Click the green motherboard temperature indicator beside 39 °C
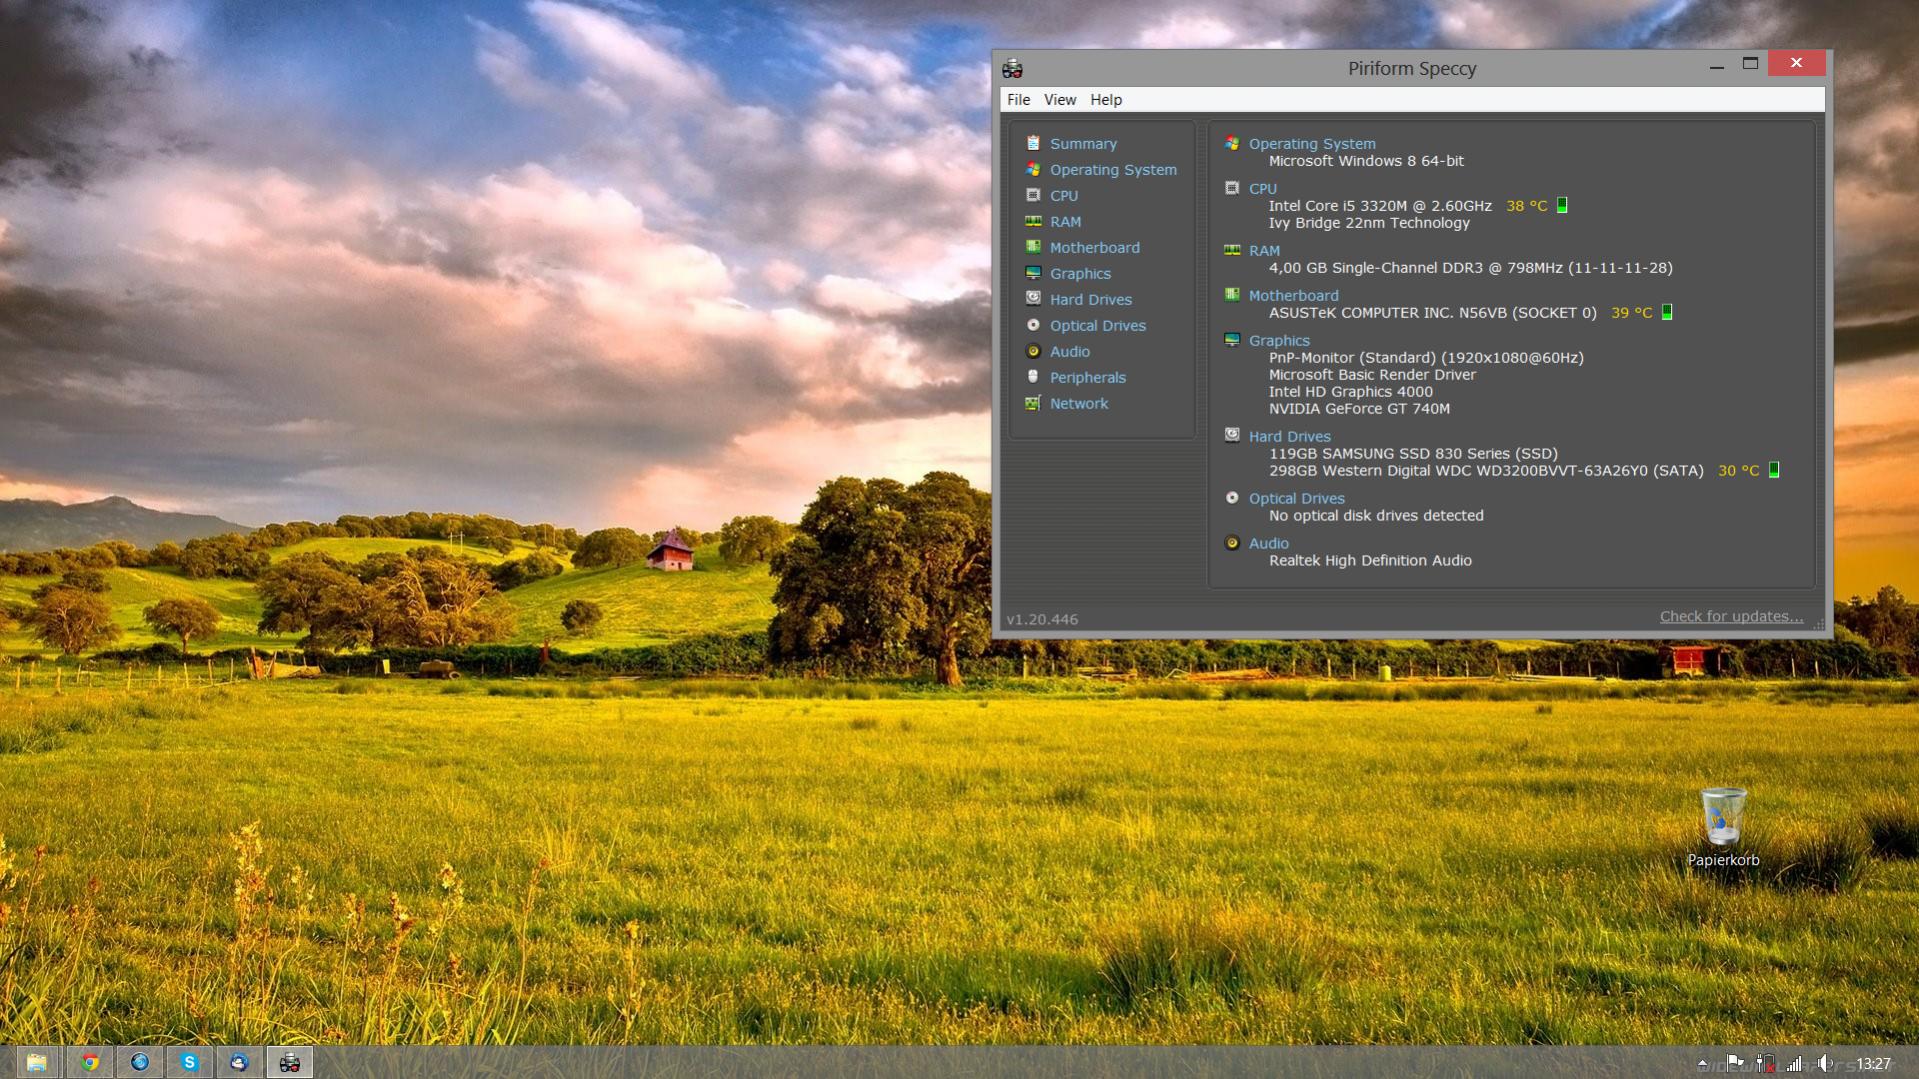 tap(1667, 312)
